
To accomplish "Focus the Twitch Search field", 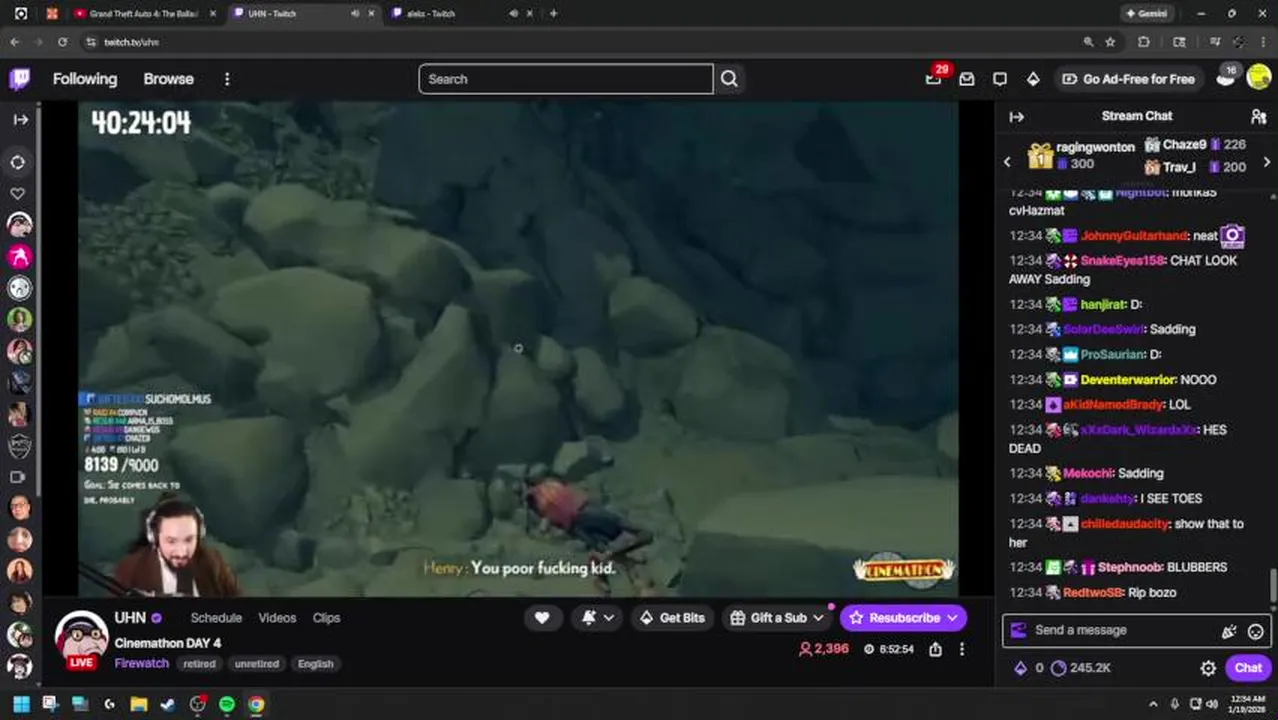I will [566, 79].
